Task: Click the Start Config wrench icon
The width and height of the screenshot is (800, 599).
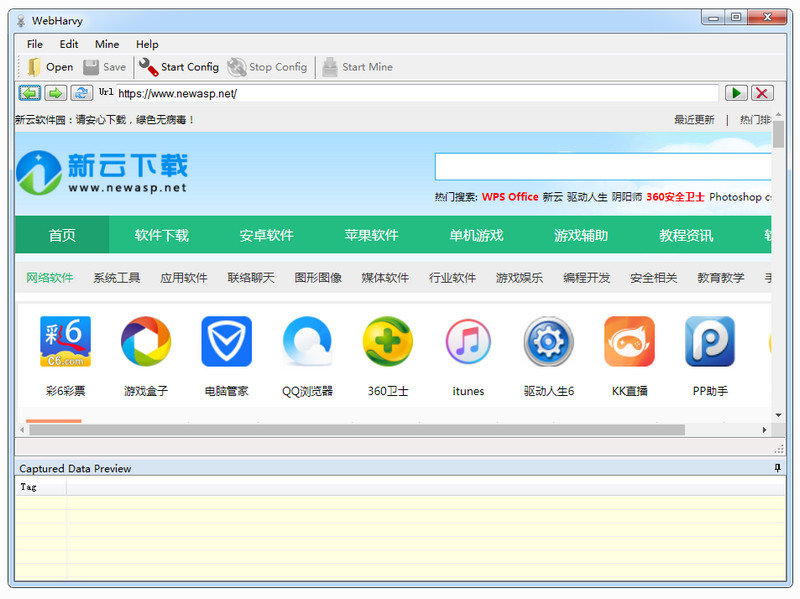Action: point(148,67)
